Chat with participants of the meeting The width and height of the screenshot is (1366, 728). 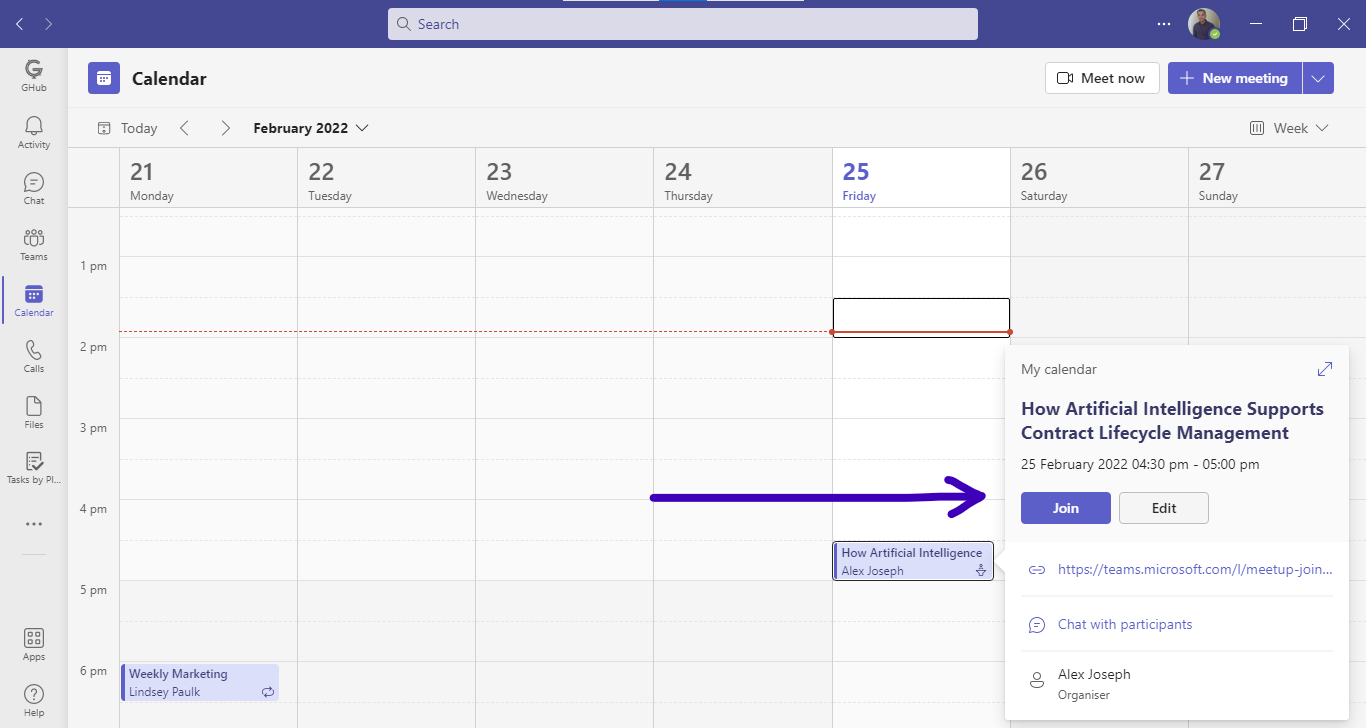[x=1124, y=624]
